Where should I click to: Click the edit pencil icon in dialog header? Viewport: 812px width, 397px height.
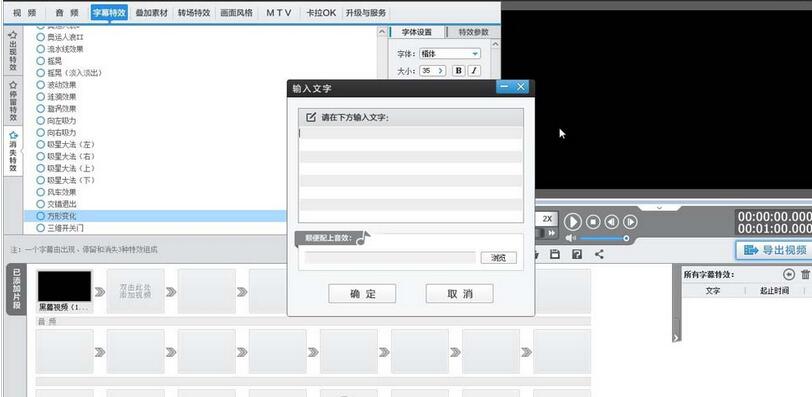[x=311, y=117]
